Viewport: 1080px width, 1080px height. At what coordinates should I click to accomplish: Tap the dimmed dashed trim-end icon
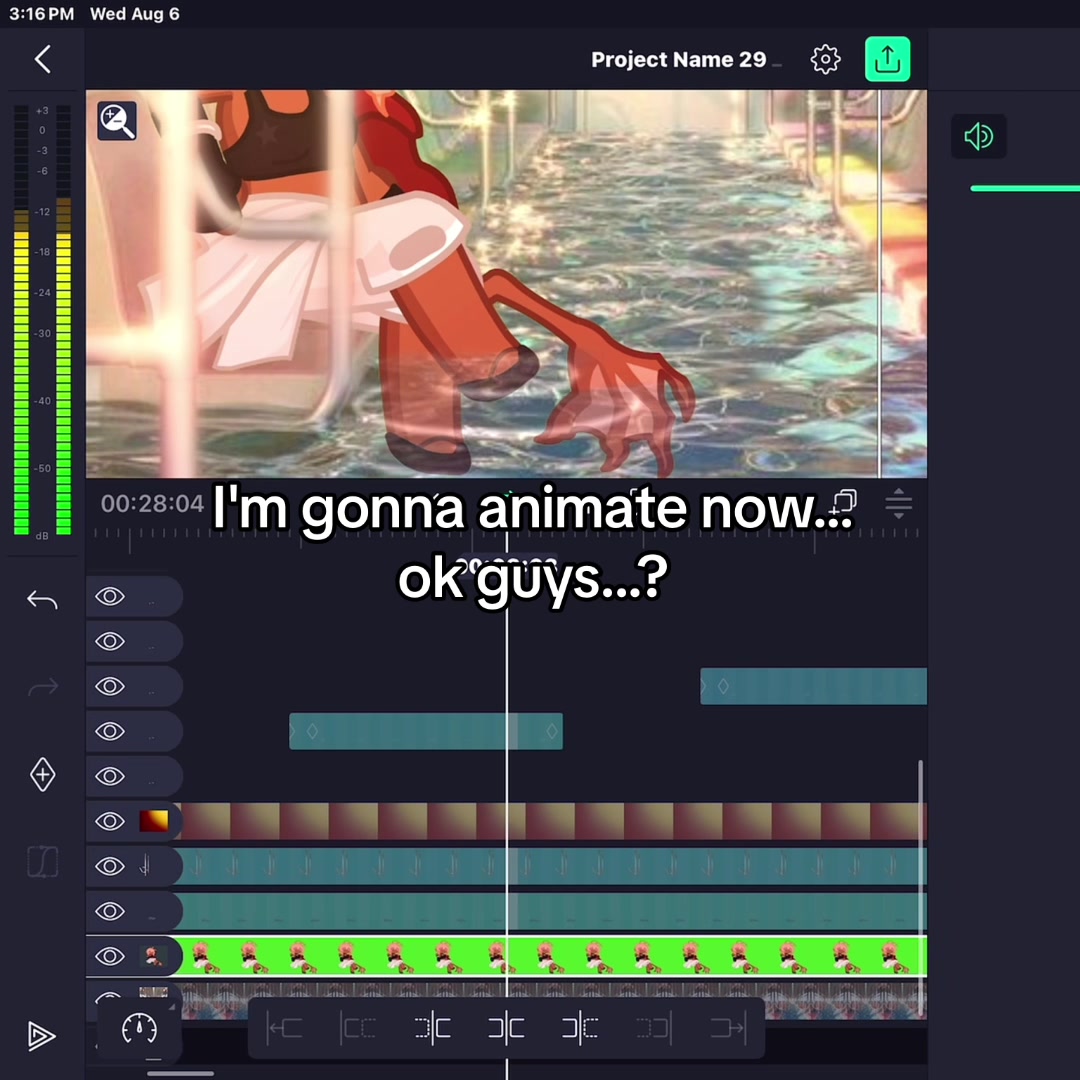click(x=654, y=1028)
